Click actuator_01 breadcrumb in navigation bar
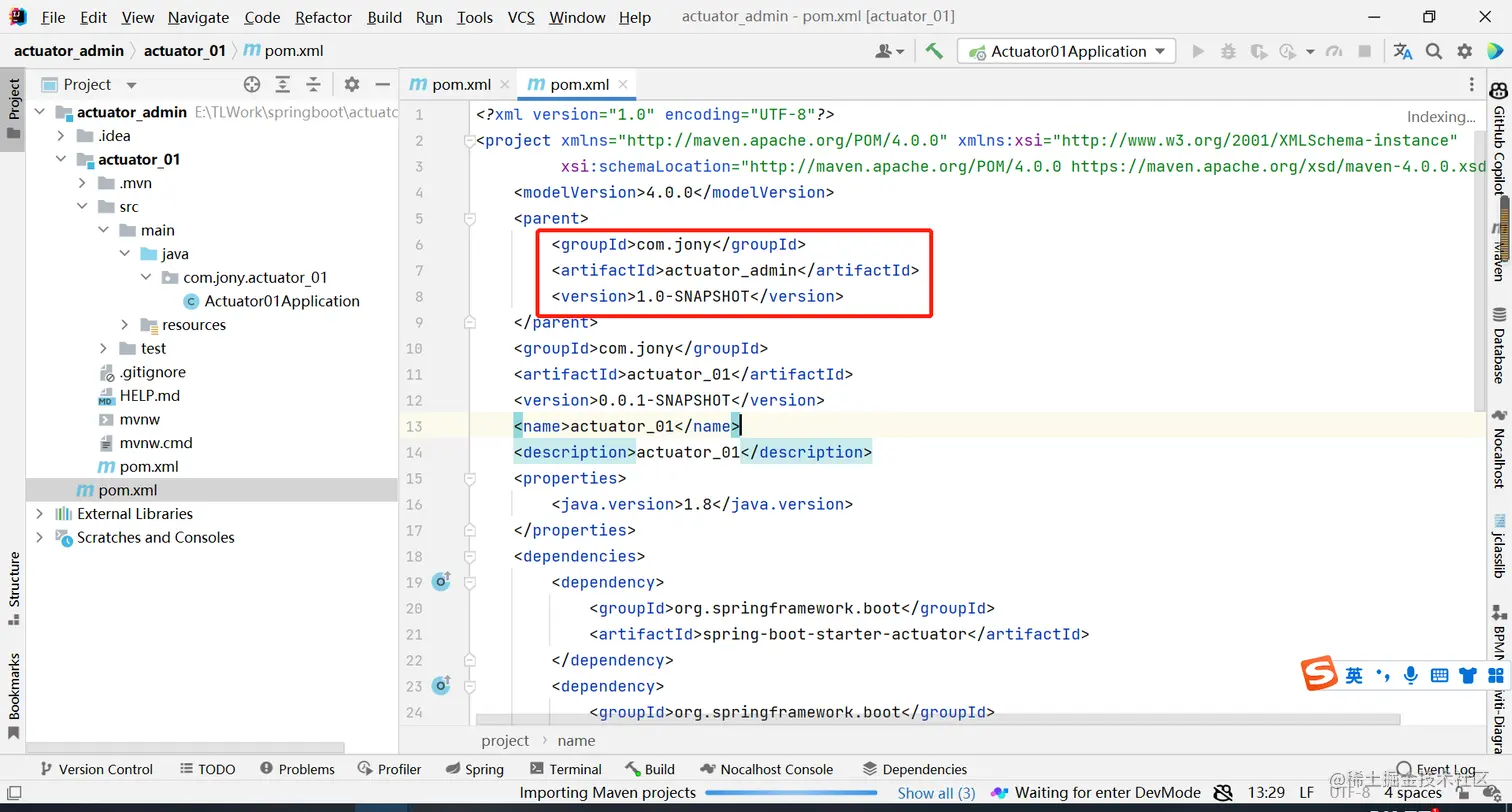 184,51
